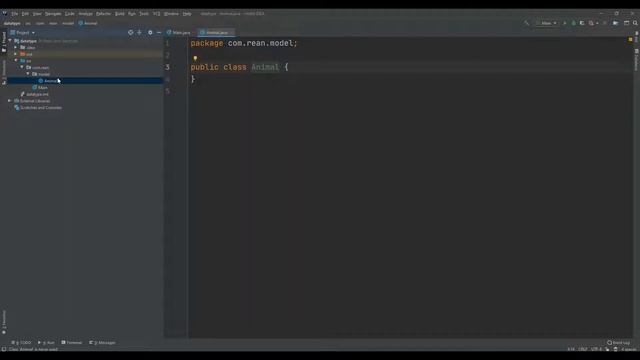Hide the Project panel with minus icon

(159, 32)
